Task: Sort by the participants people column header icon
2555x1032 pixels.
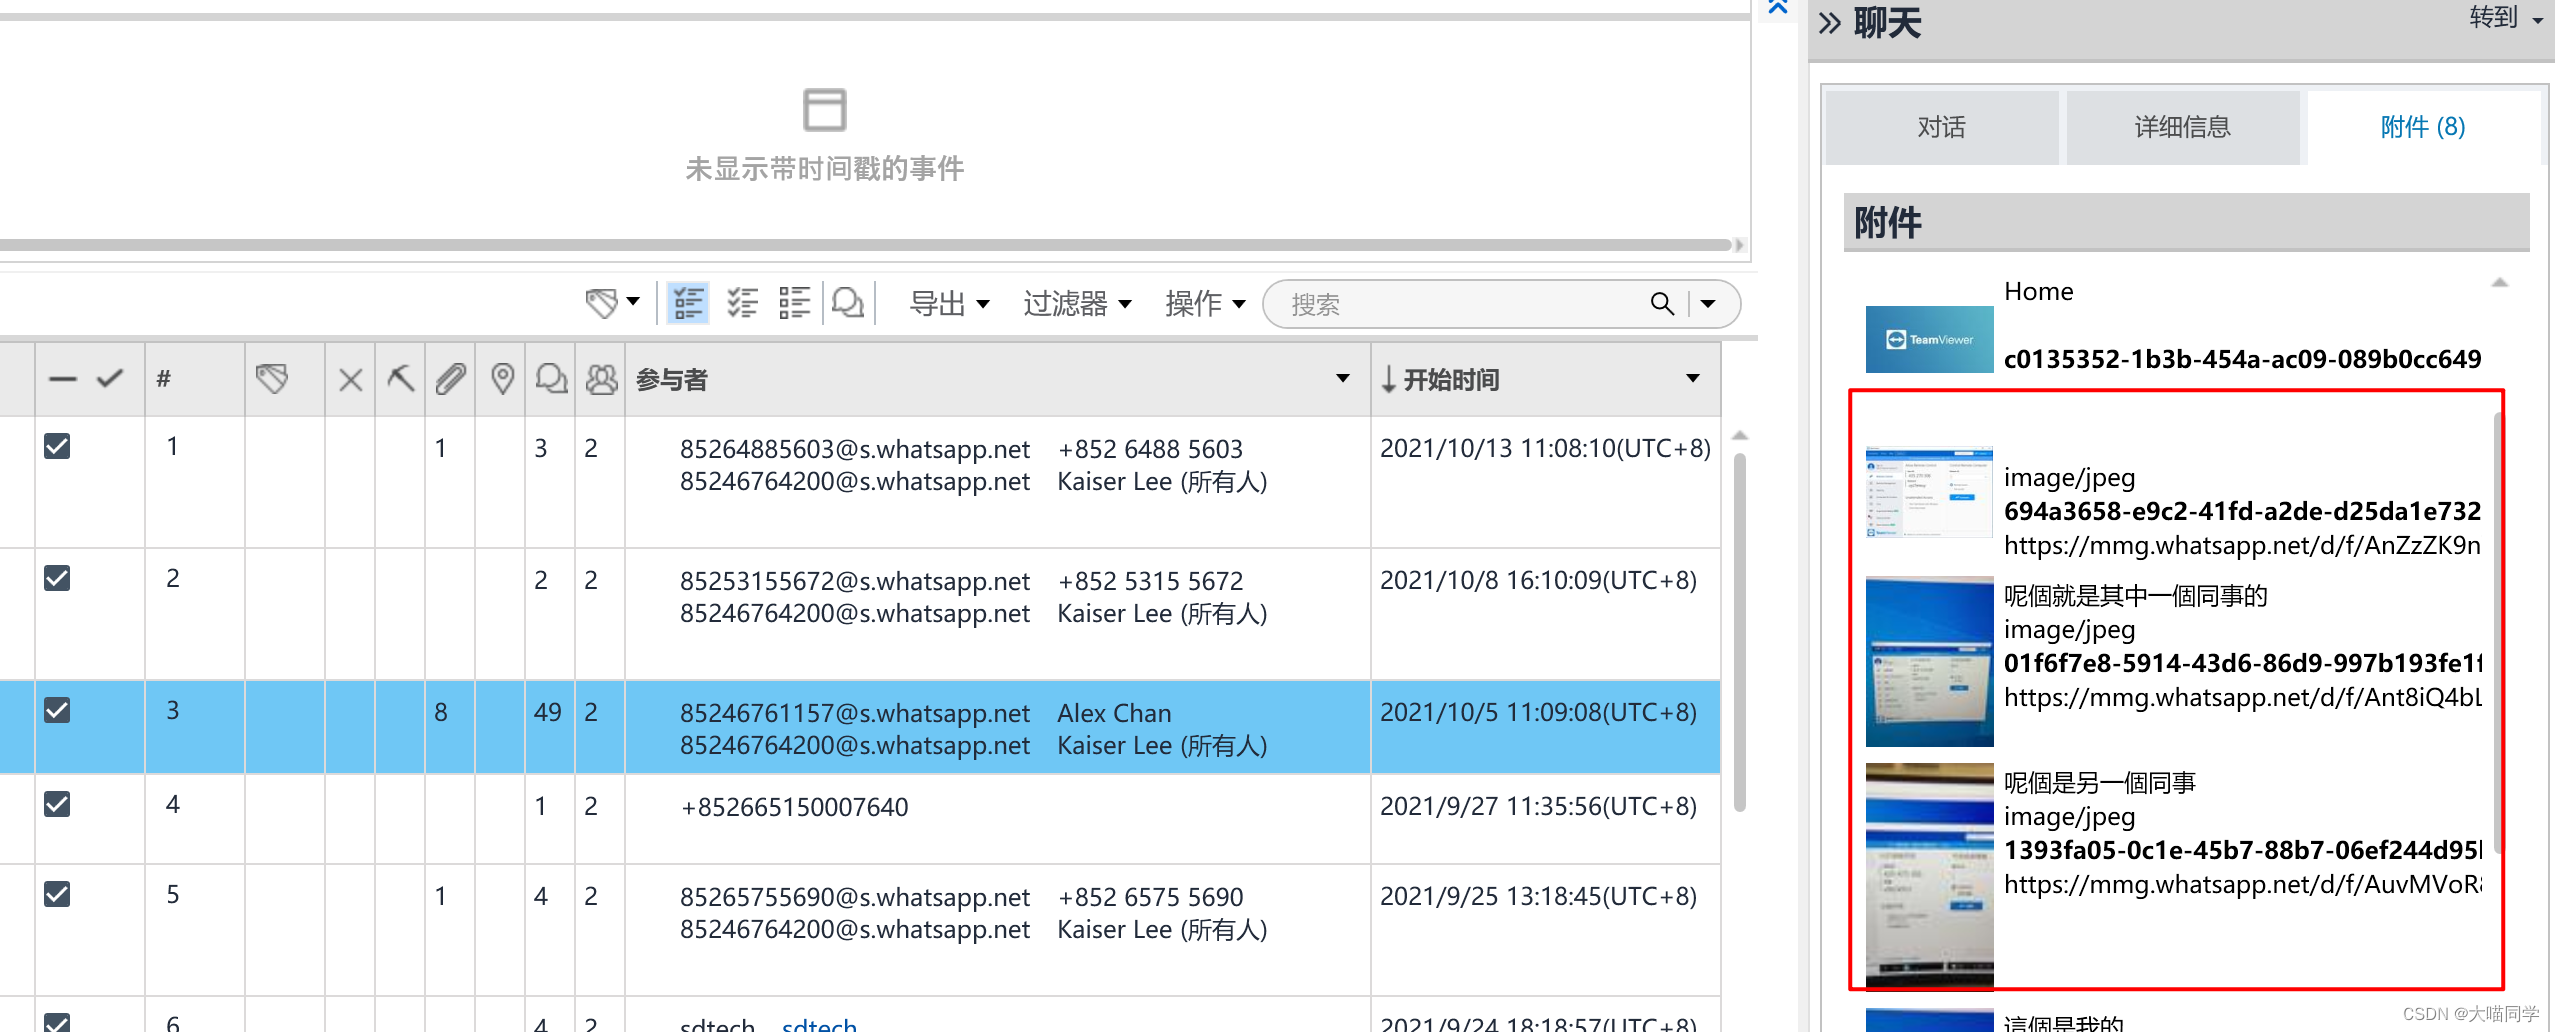Action: pos(601,379)
